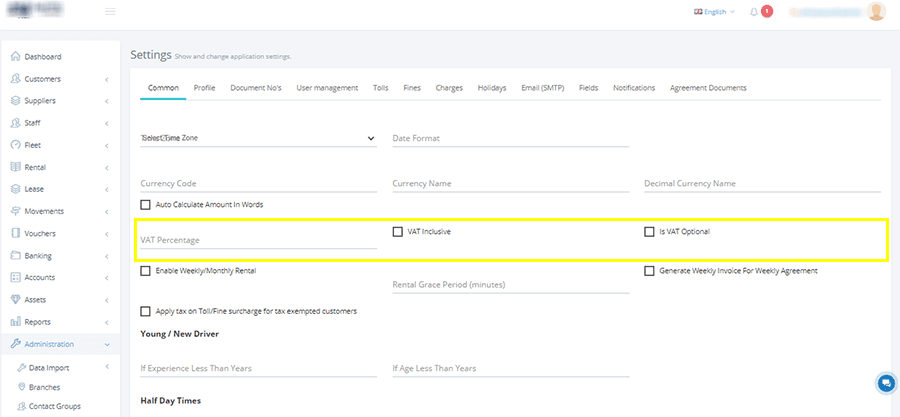Enable the VAT Inclusive checkbox
The height and width of the screenshot is (417, 900).
(397, 232)
